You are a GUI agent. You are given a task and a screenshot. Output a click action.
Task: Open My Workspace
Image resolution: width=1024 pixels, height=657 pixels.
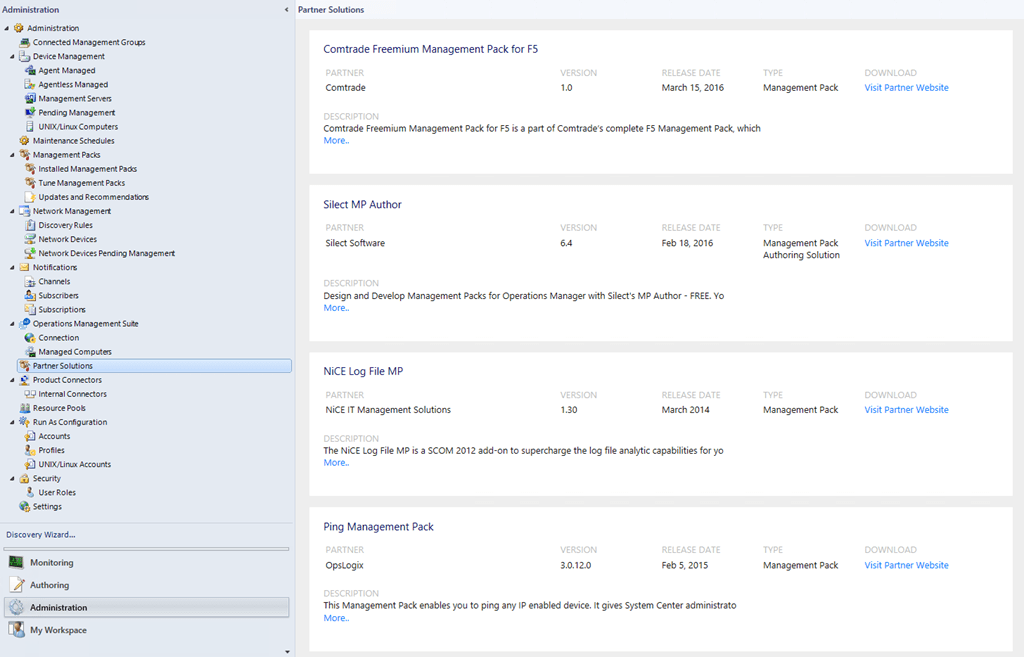[147, 630]
